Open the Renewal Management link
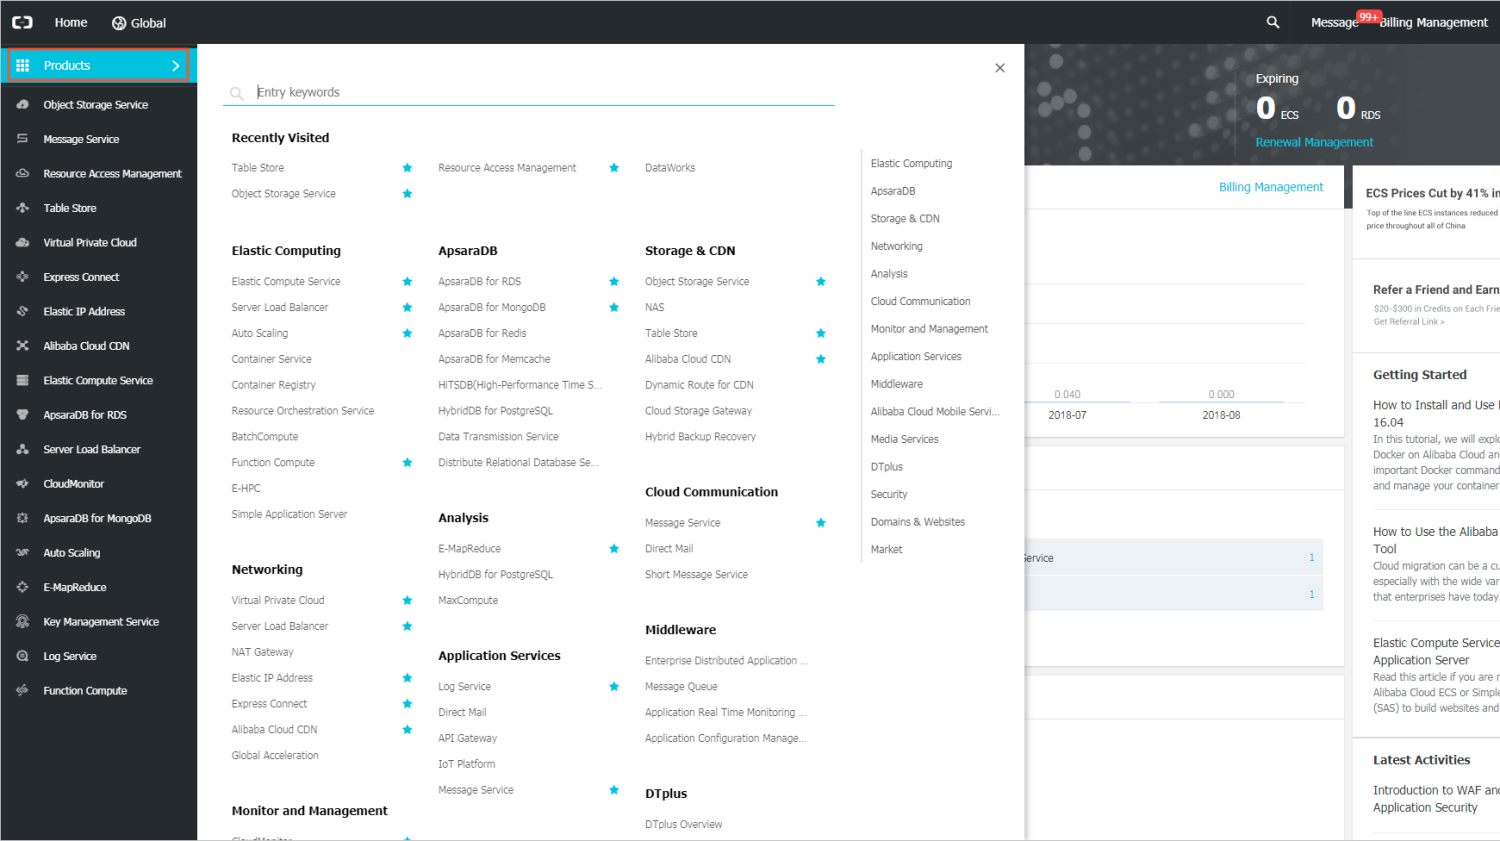 pos(1314,142)
